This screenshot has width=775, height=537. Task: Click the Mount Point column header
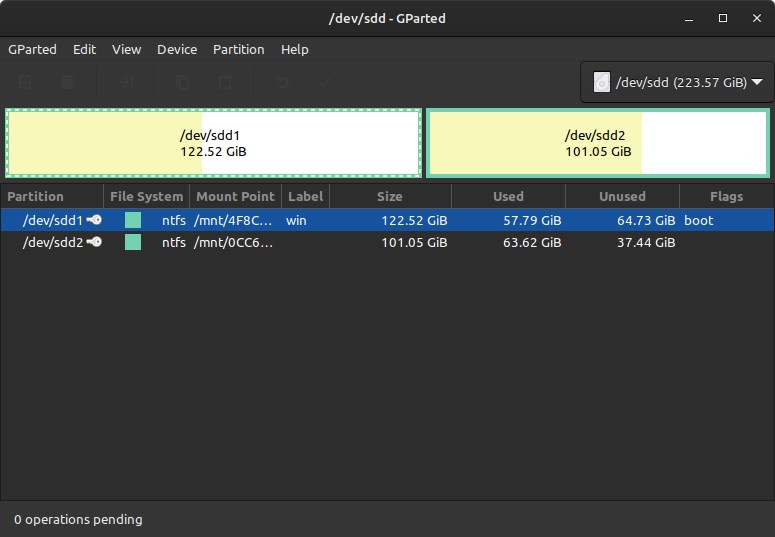point(235,196)
